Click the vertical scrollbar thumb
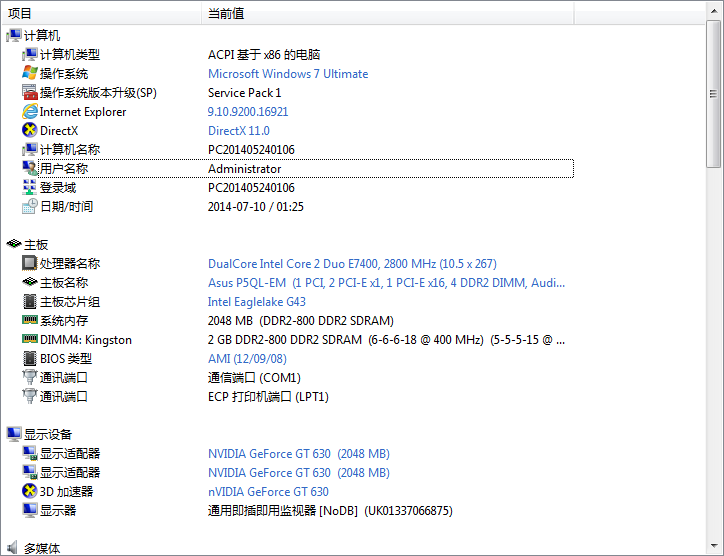Viewport: 724px width, 556px height. tap(713, 94)
